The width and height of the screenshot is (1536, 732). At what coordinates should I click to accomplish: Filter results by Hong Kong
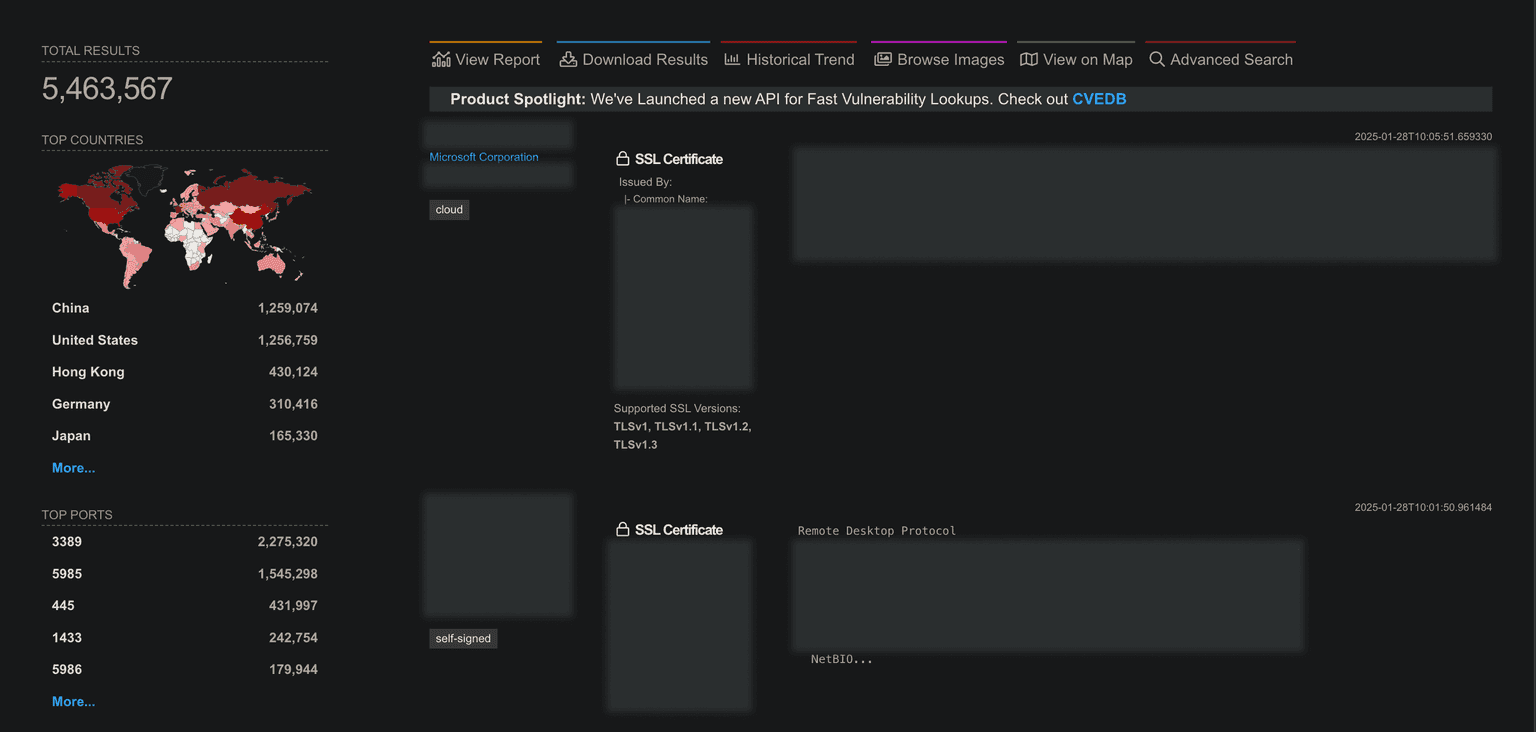[88, 372]
